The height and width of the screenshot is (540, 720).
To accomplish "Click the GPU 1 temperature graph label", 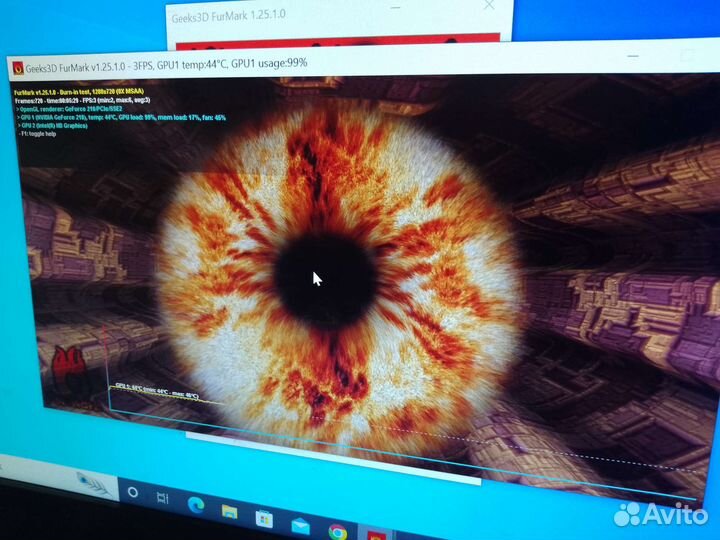I will [157, 390].
